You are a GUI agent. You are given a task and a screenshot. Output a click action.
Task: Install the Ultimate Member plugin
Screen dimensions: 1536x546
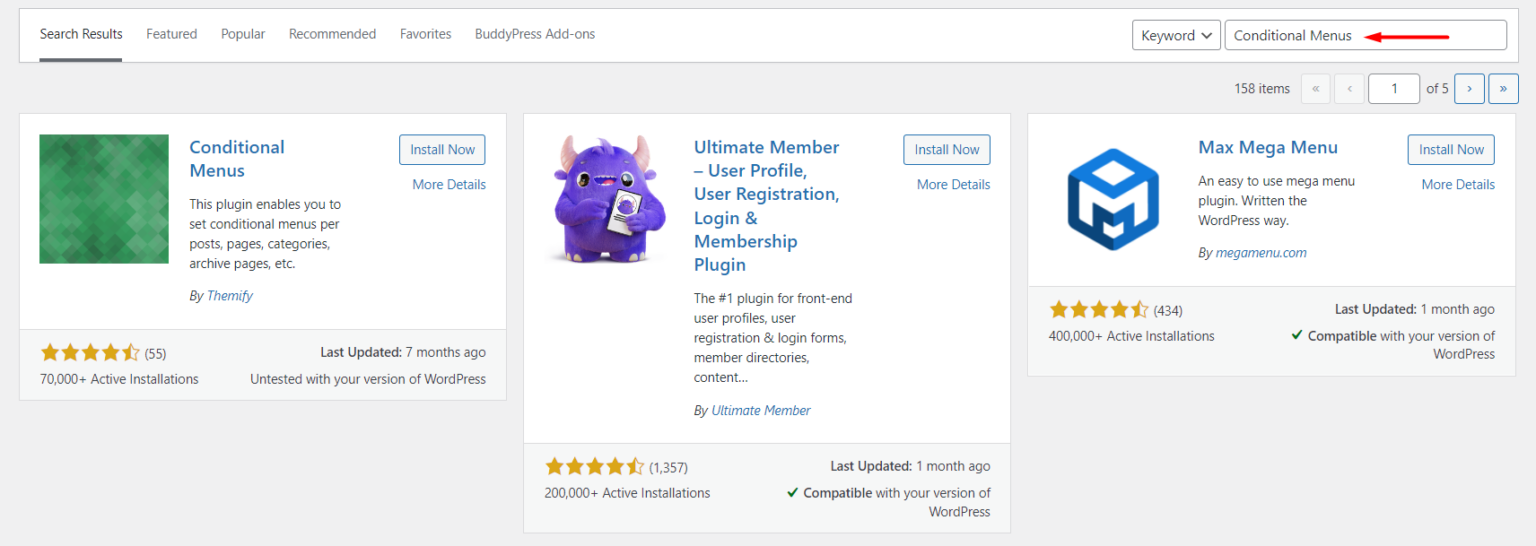pyautogui.click(x=946, y=150)
